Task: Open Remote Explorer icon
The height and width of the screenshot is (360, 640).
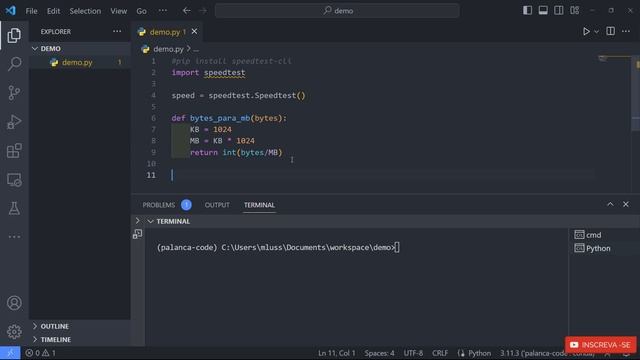Action: (14, 180)
